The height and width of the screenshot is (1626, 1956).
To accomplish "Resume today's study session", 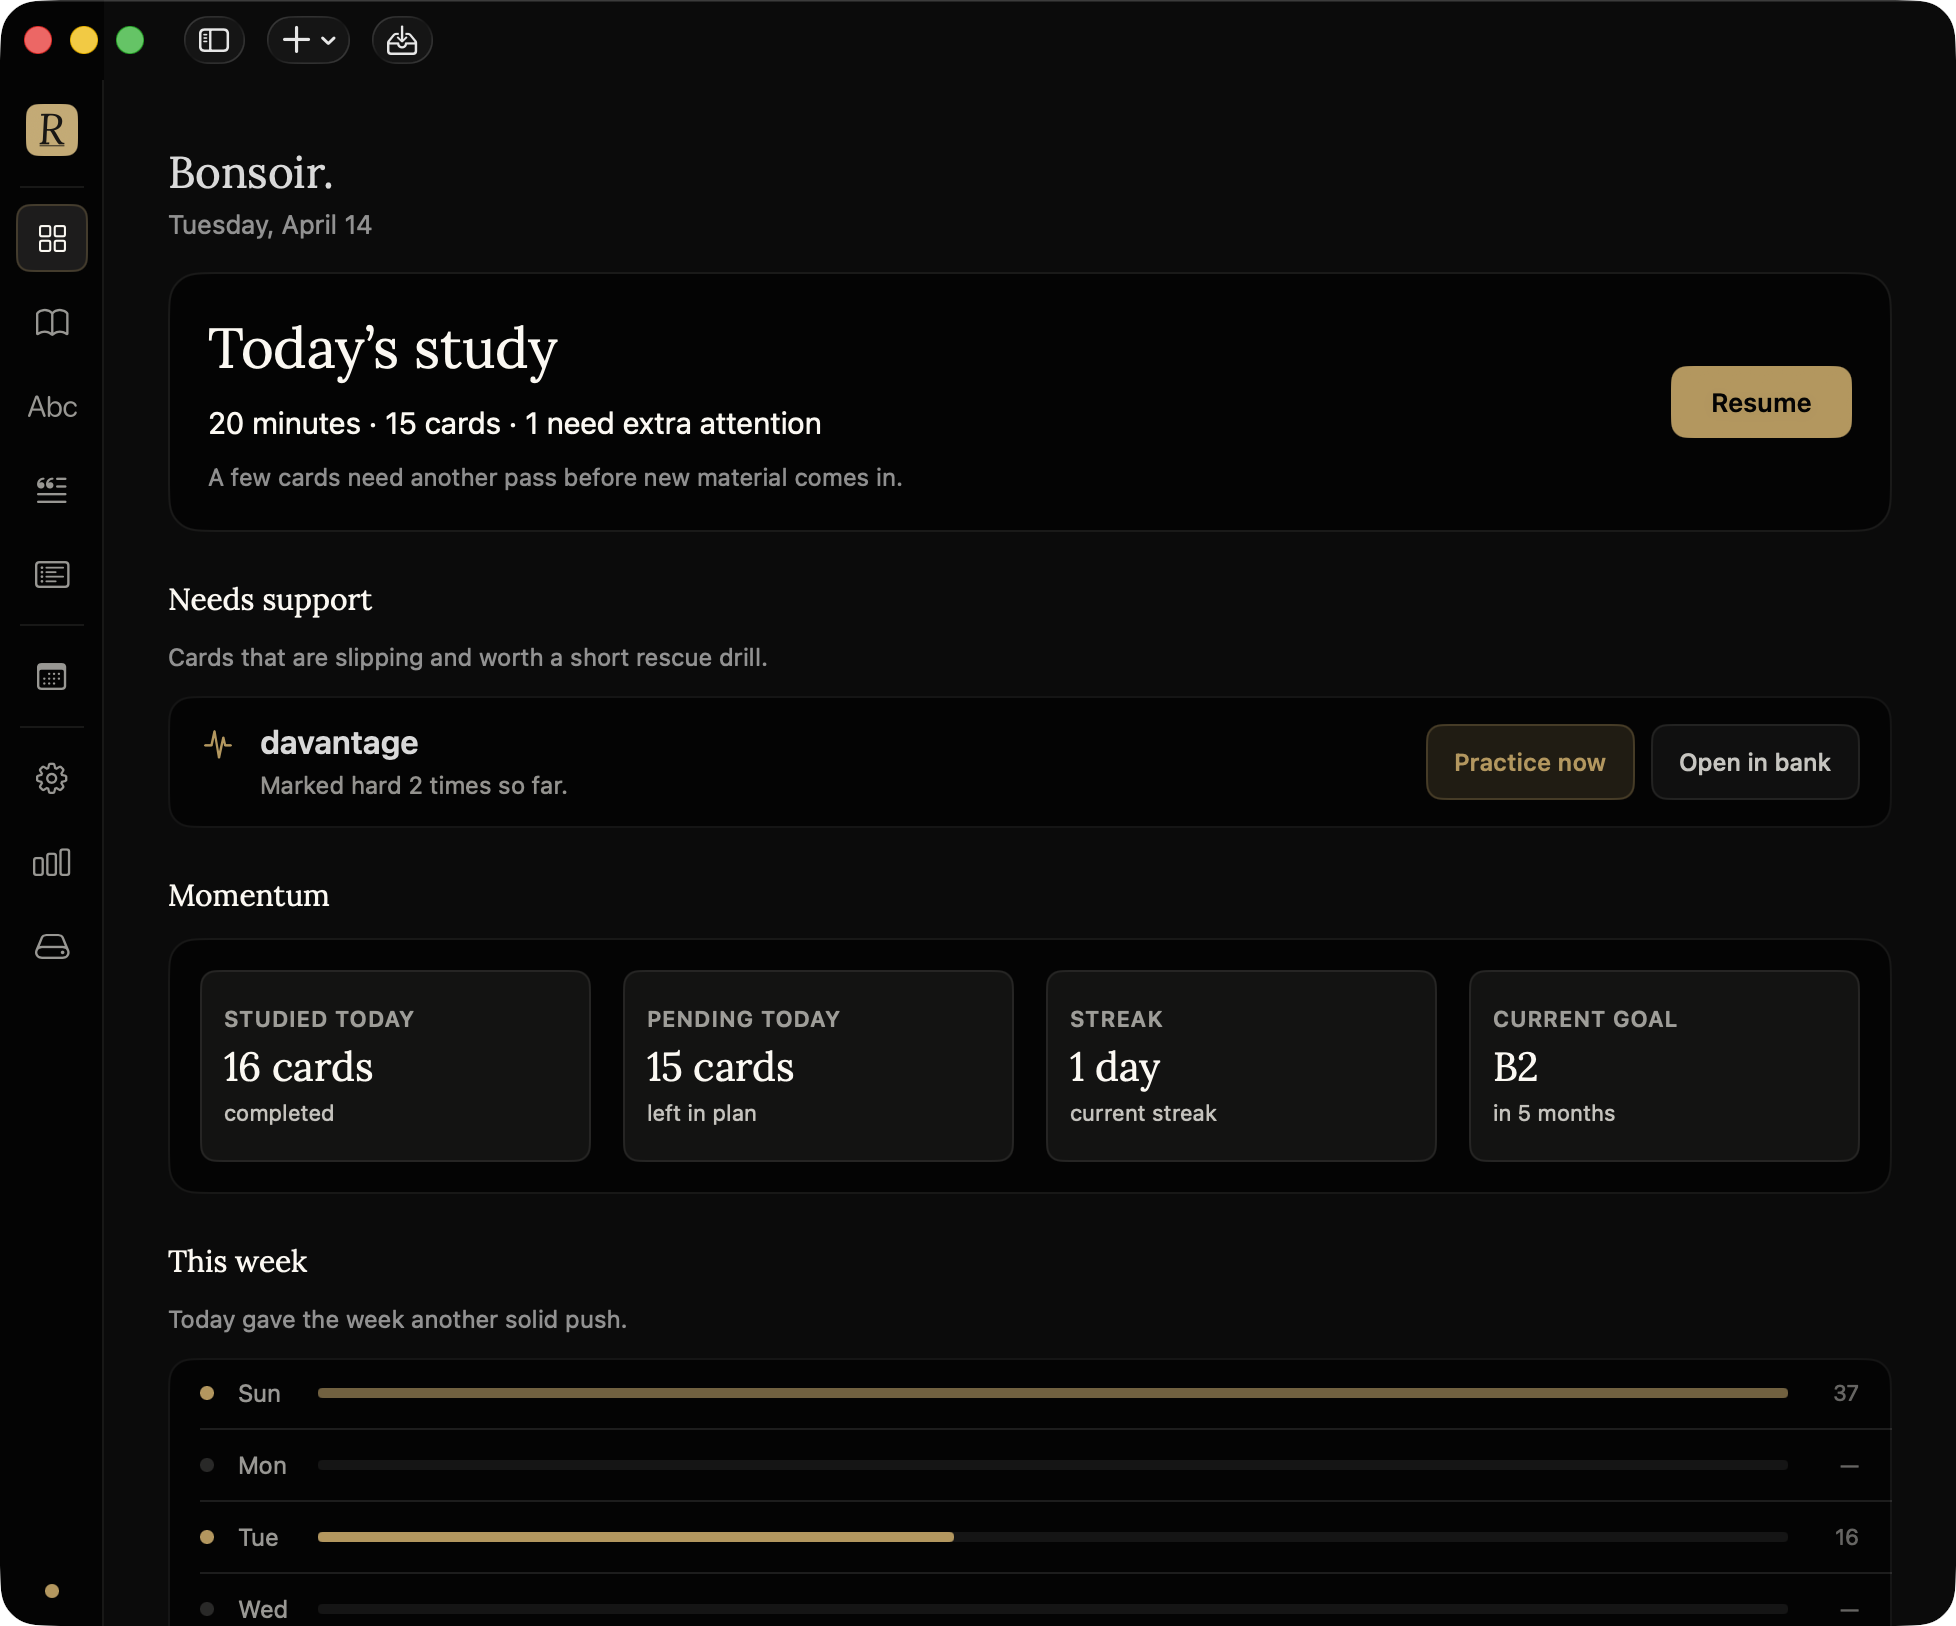I will [1760, 402].
